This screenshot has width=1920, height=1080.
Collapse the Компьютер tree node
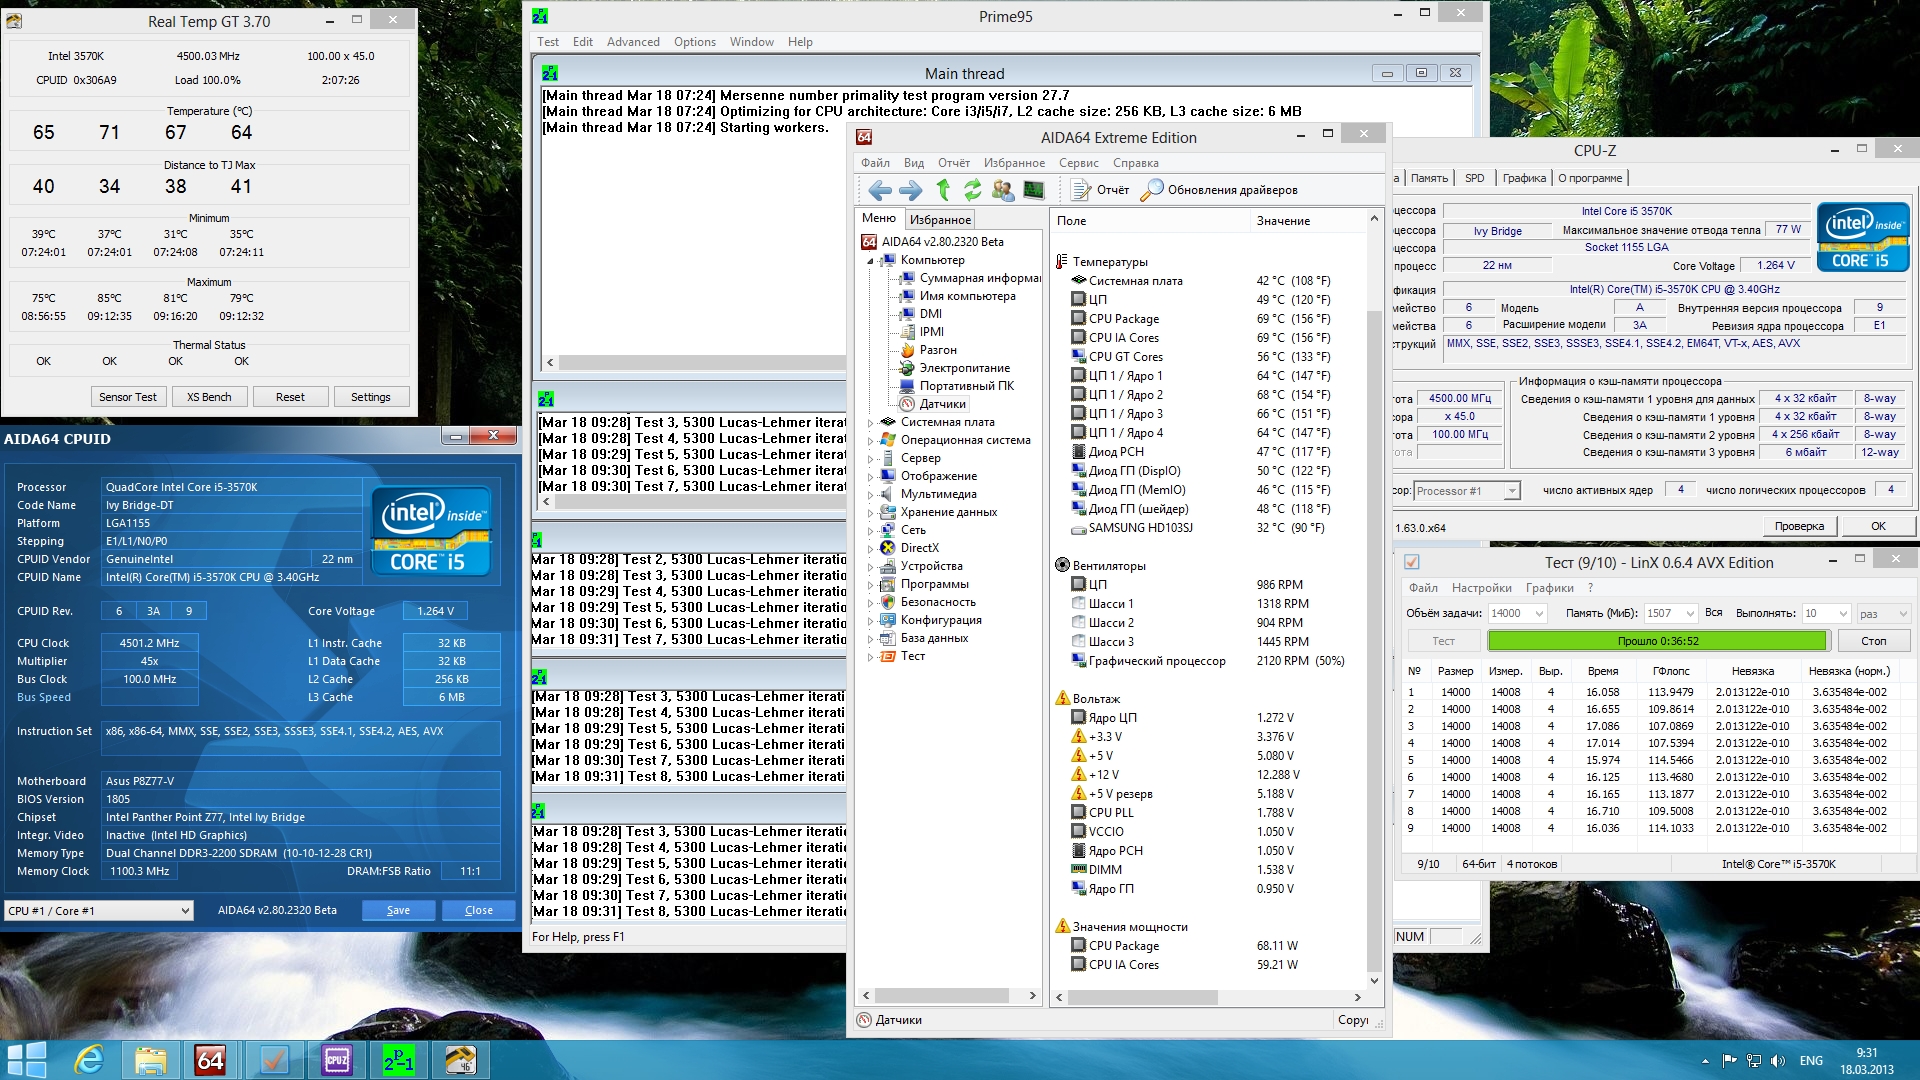(870, 261)
